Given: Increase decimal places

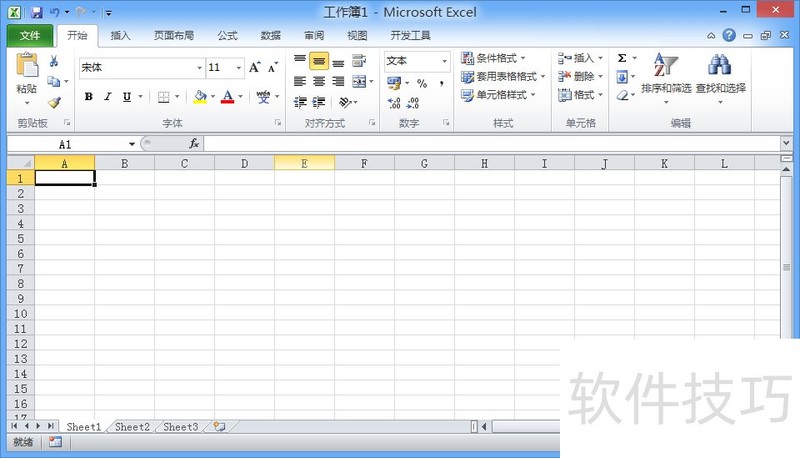Looking at the screenshot, I should pyautogui.click(x=394, y=103).
